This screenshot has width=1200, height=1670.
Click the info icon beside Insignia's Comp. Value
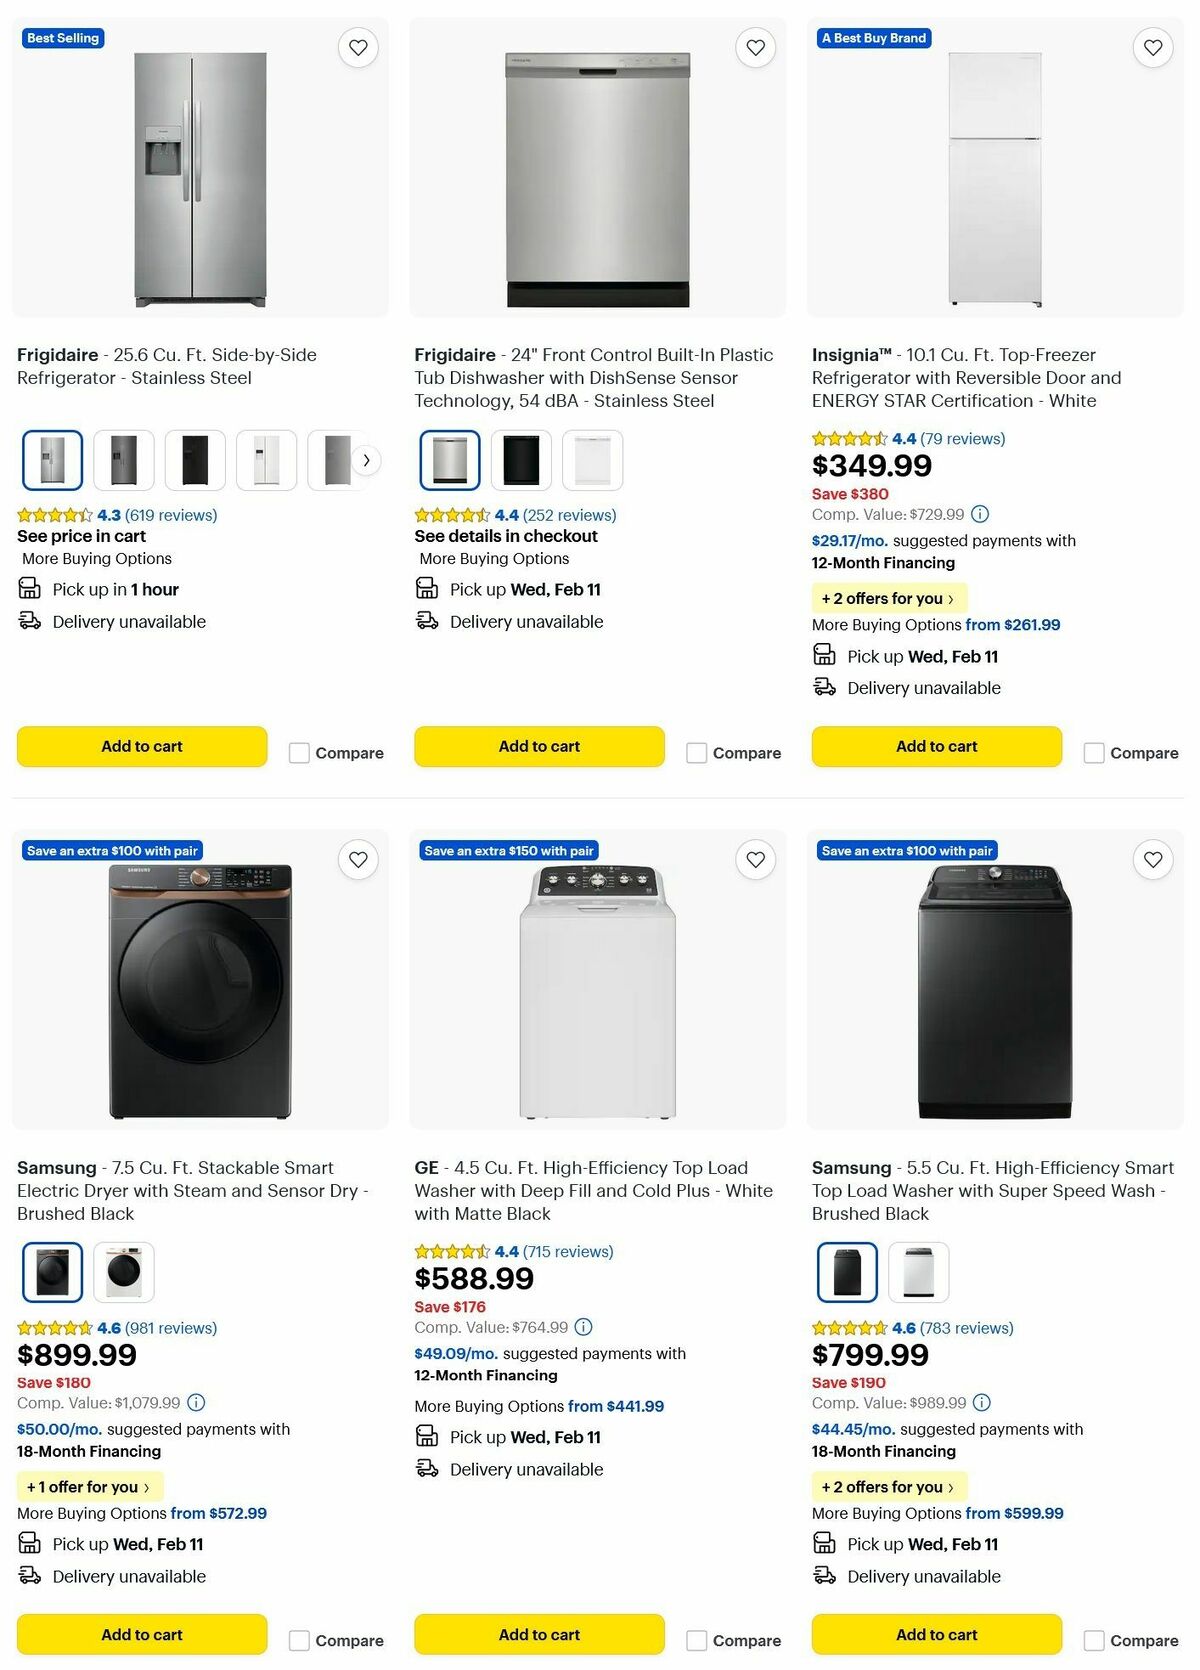(x=978, y=514)
